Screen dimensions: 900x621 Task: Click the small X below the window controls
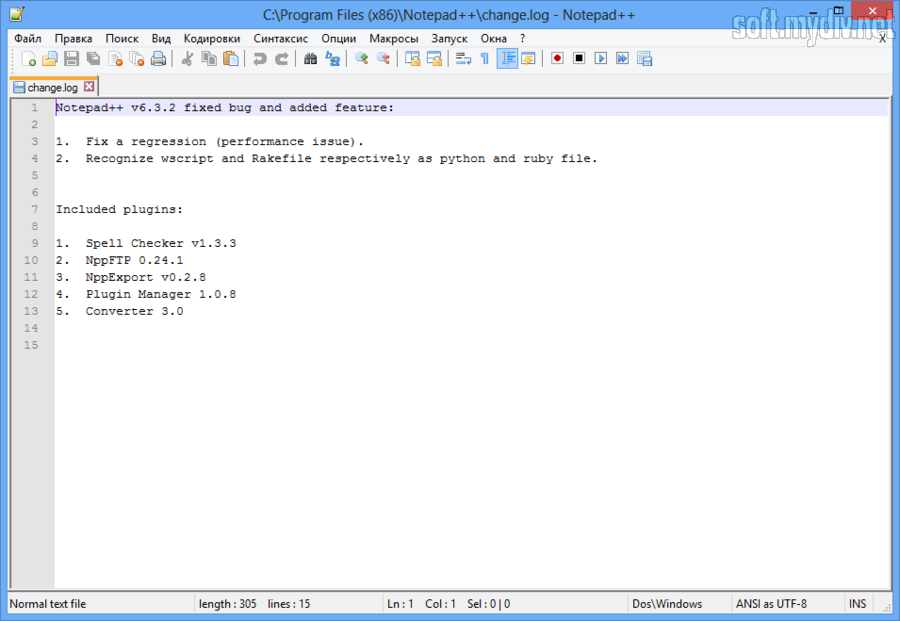[x=882, y=38]
